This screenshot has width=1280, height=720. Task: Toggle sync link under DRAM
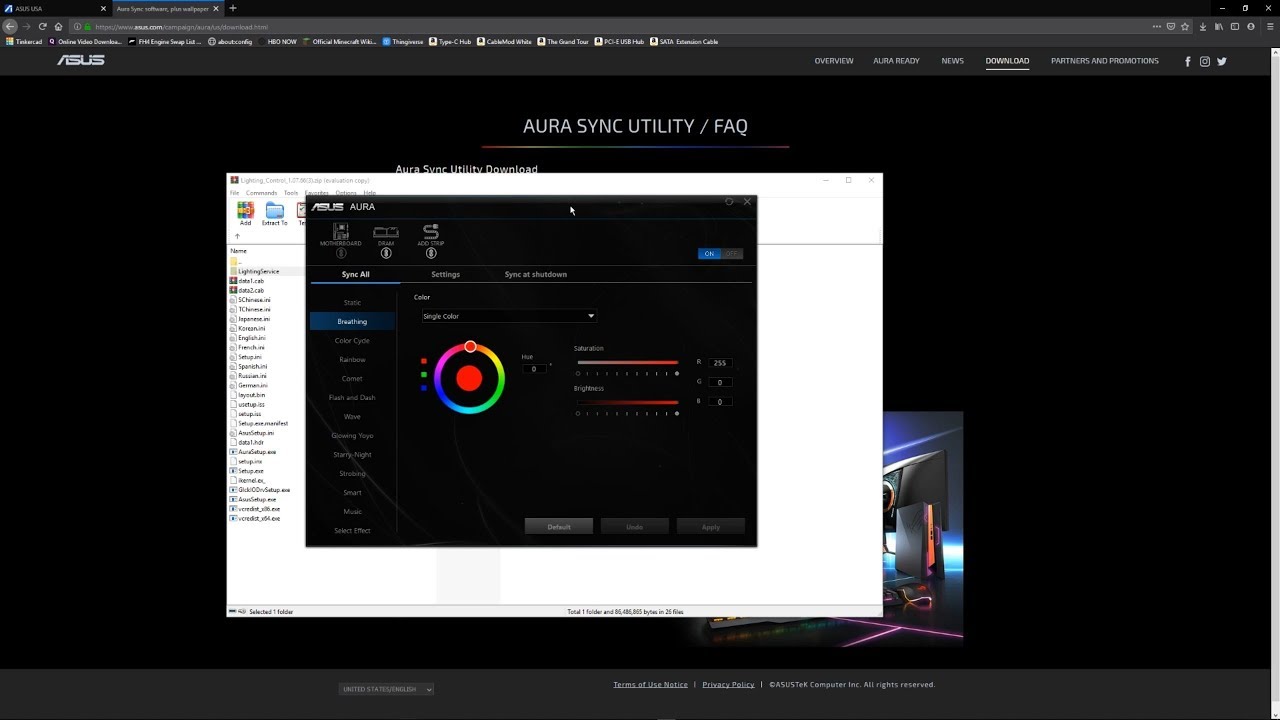[386, 253]
